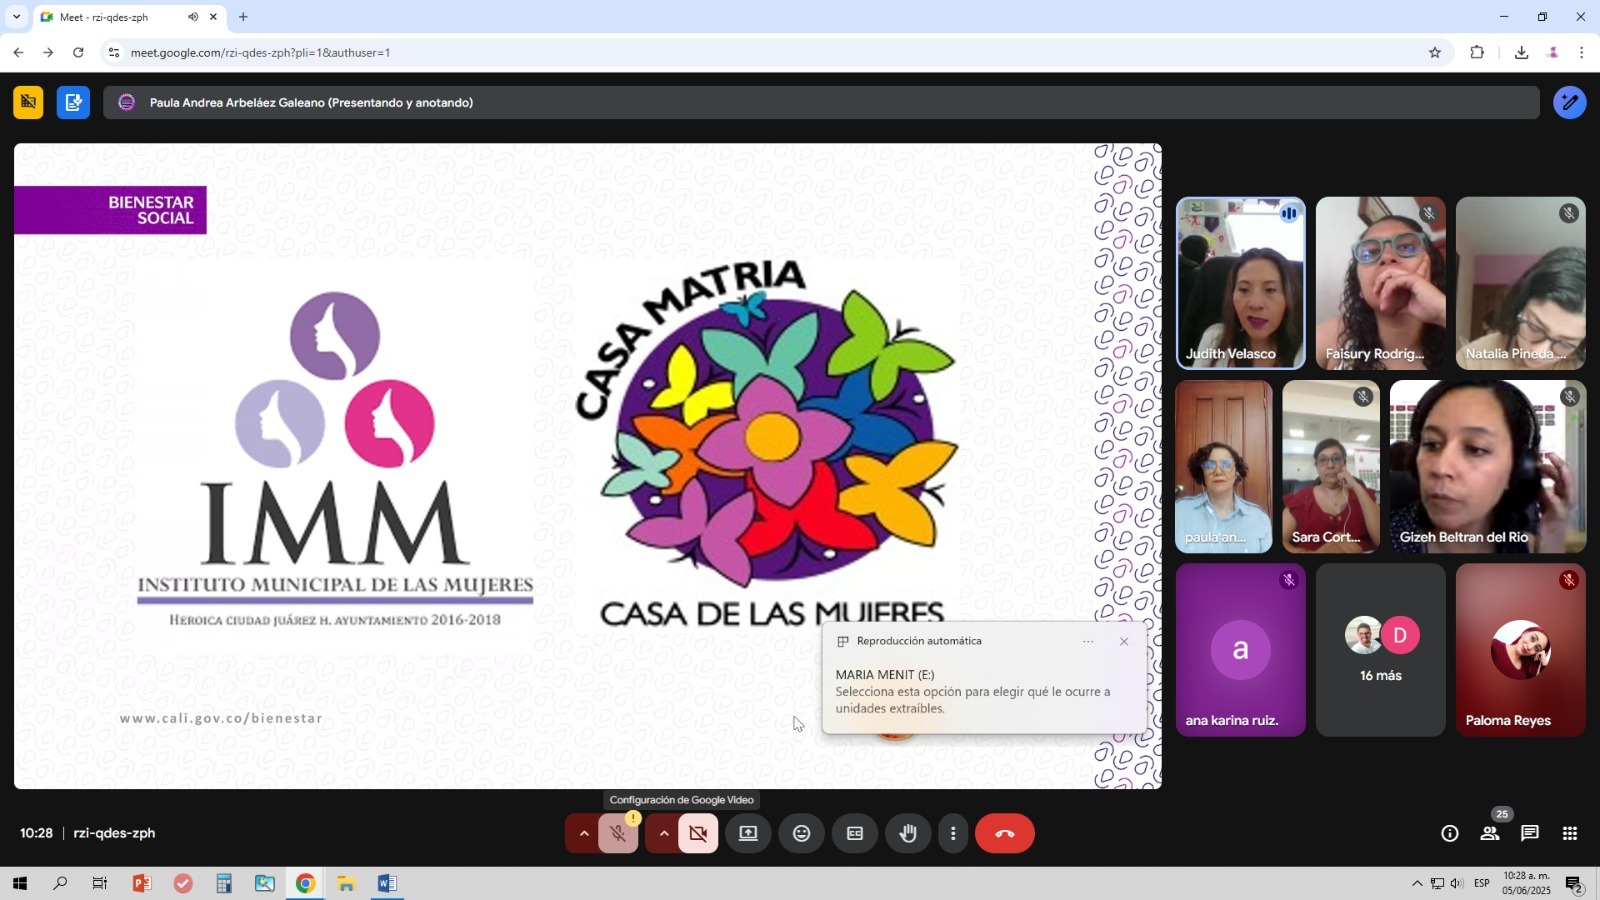Screen dimensions: 1600x900
Task: Open the emoji reactions button
Action: [801, 833]
